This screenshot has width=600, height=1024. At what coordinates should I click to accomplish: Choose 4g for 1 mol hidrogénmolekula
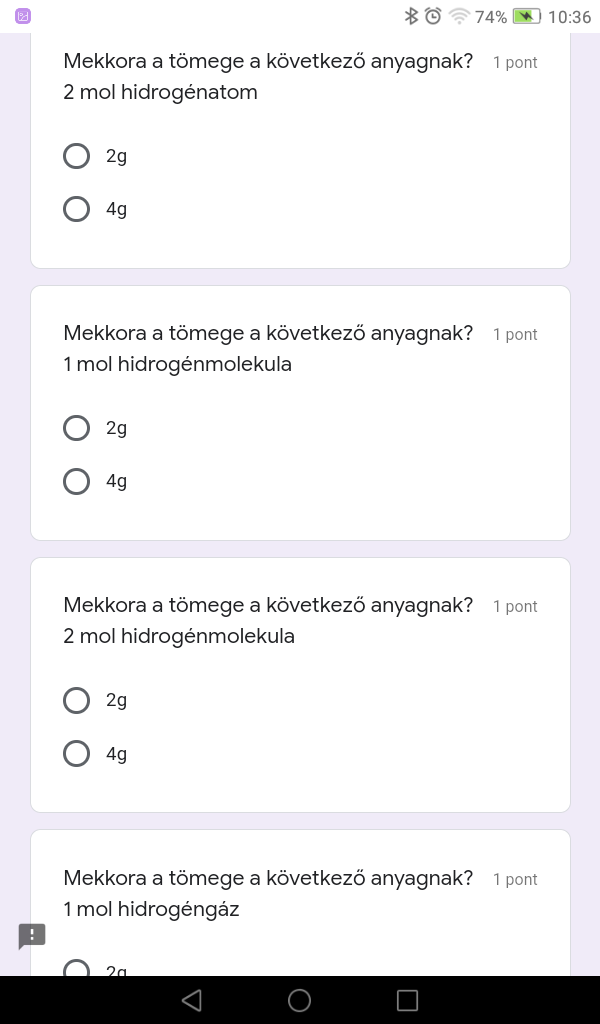click(x=77, y=481)
